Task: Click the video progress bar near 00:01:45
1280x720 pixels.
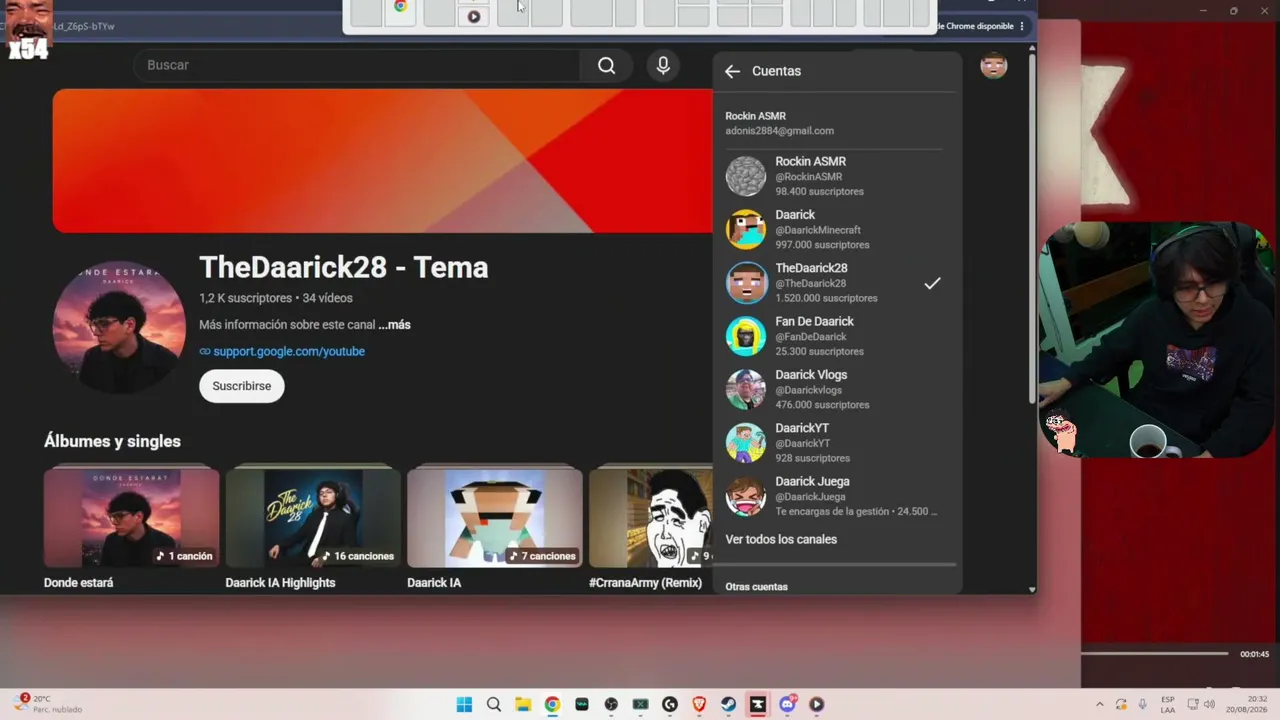Action: pyautogui.click(x=1155, y=654)
